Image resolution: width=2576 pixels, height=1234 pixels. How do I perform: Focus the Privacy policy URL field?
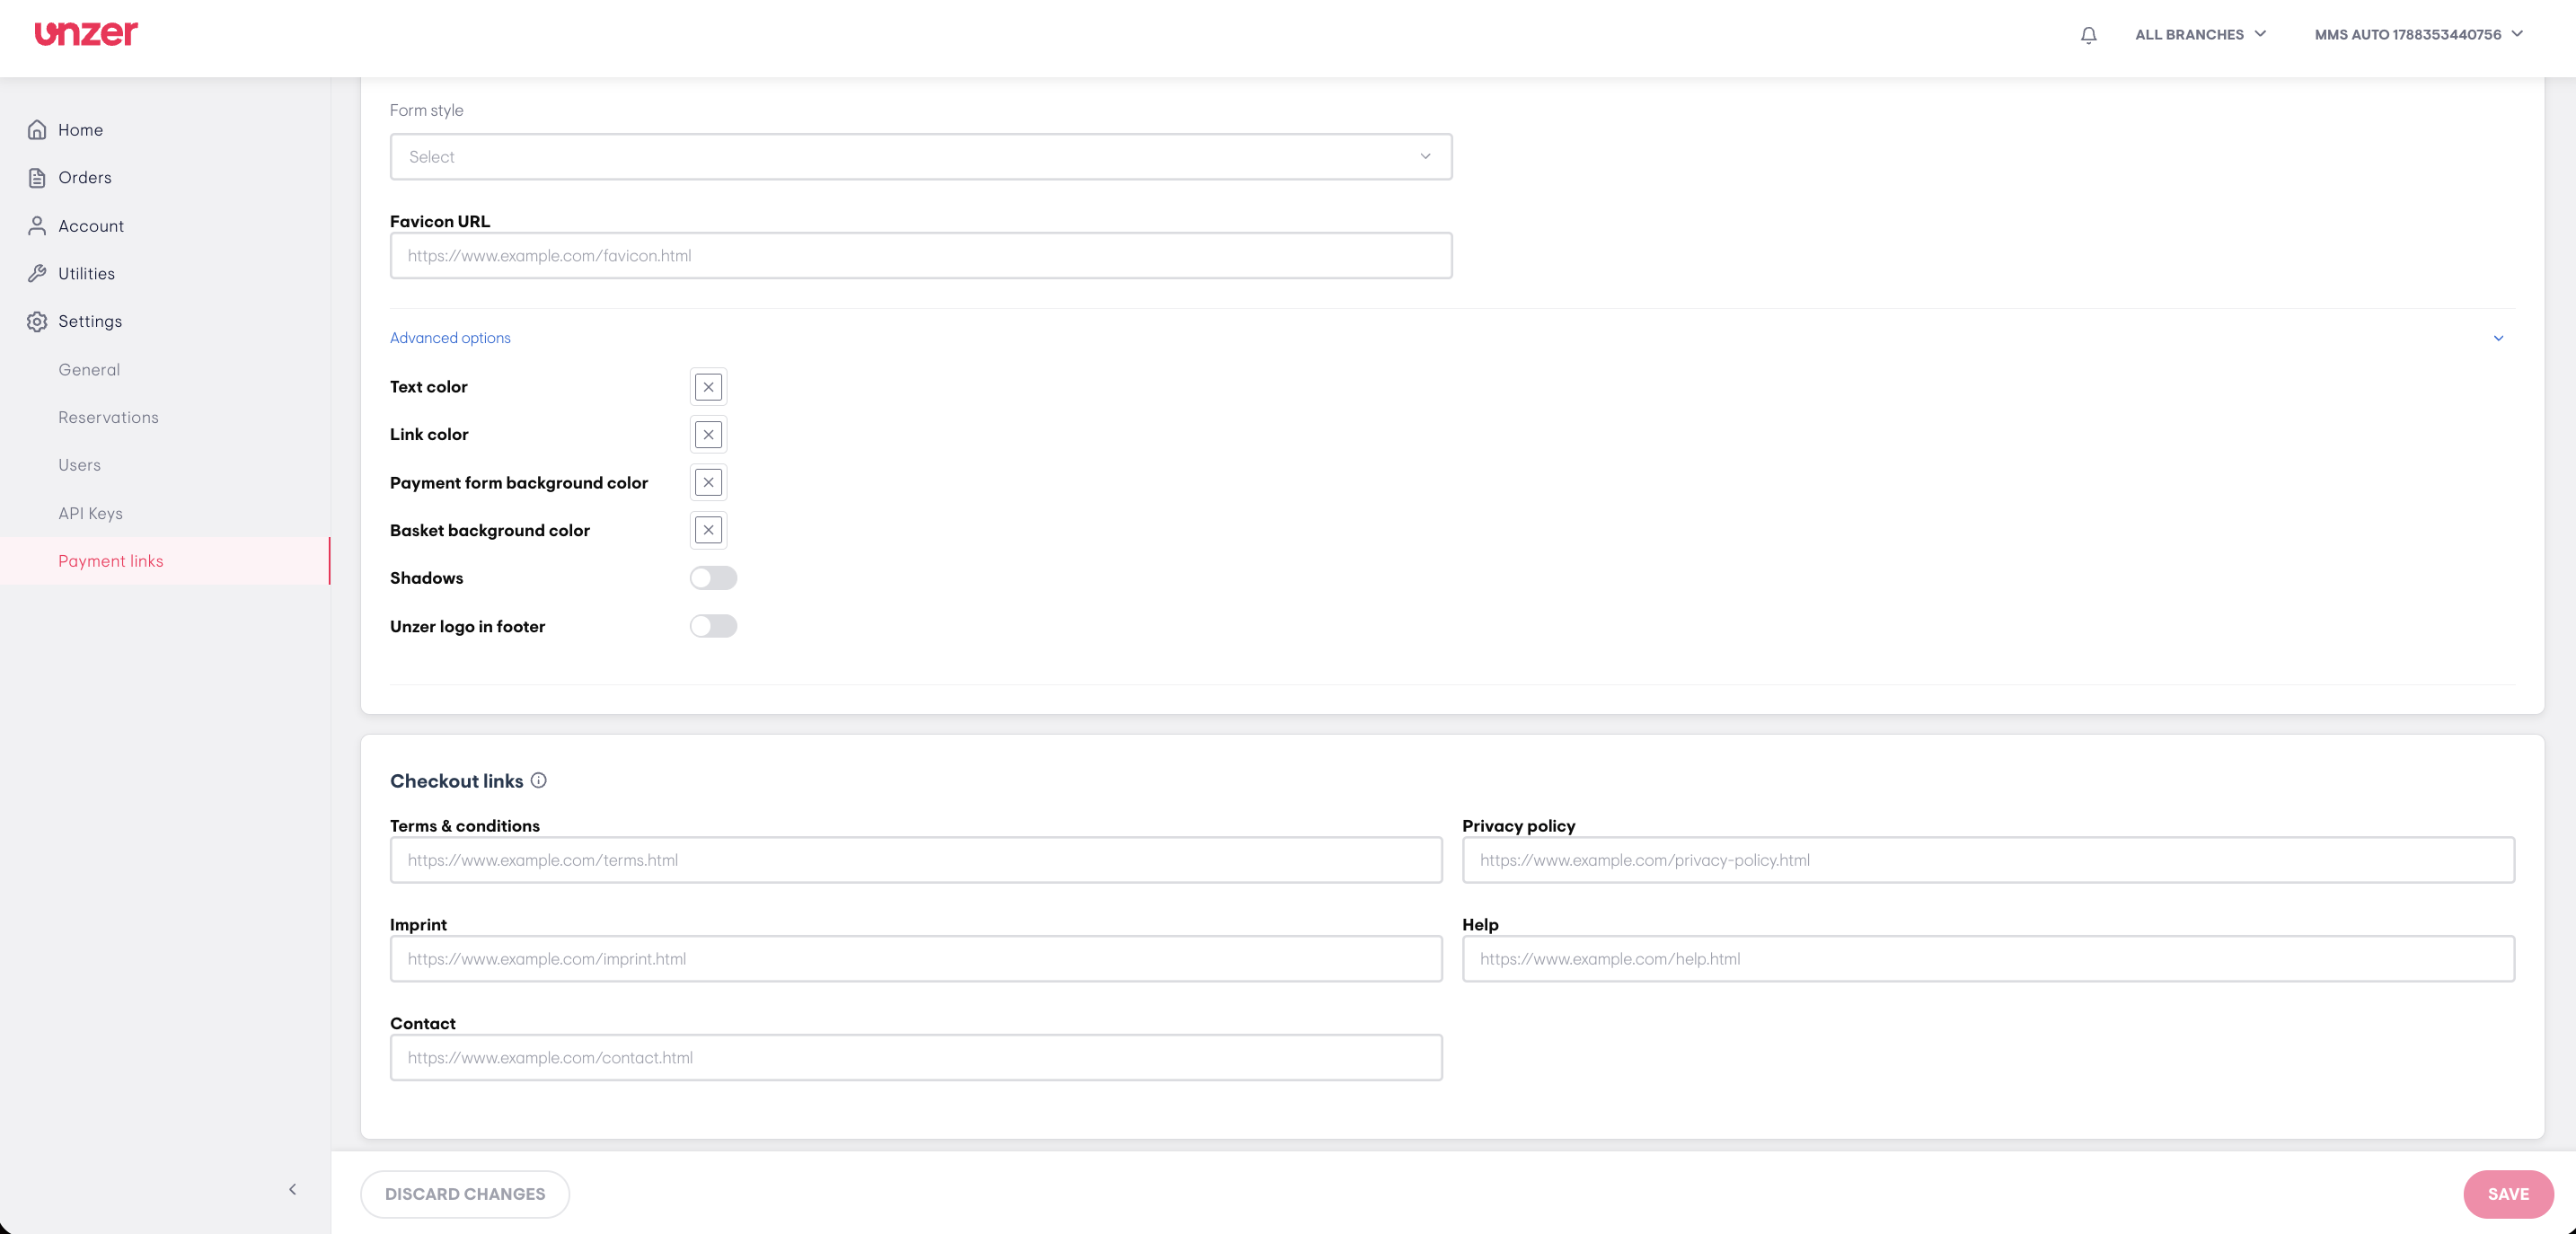1988,860
